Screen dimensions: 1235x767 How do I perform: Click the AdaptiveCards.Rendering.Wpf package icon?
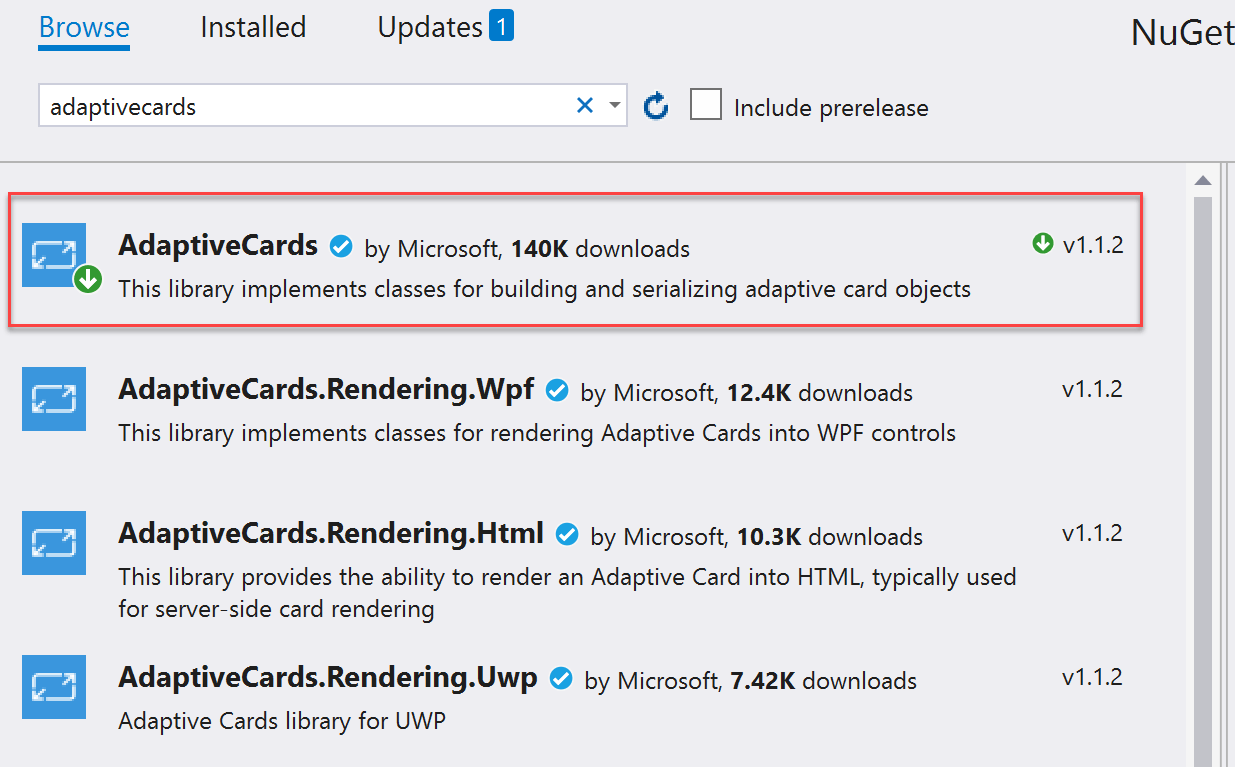53,399
